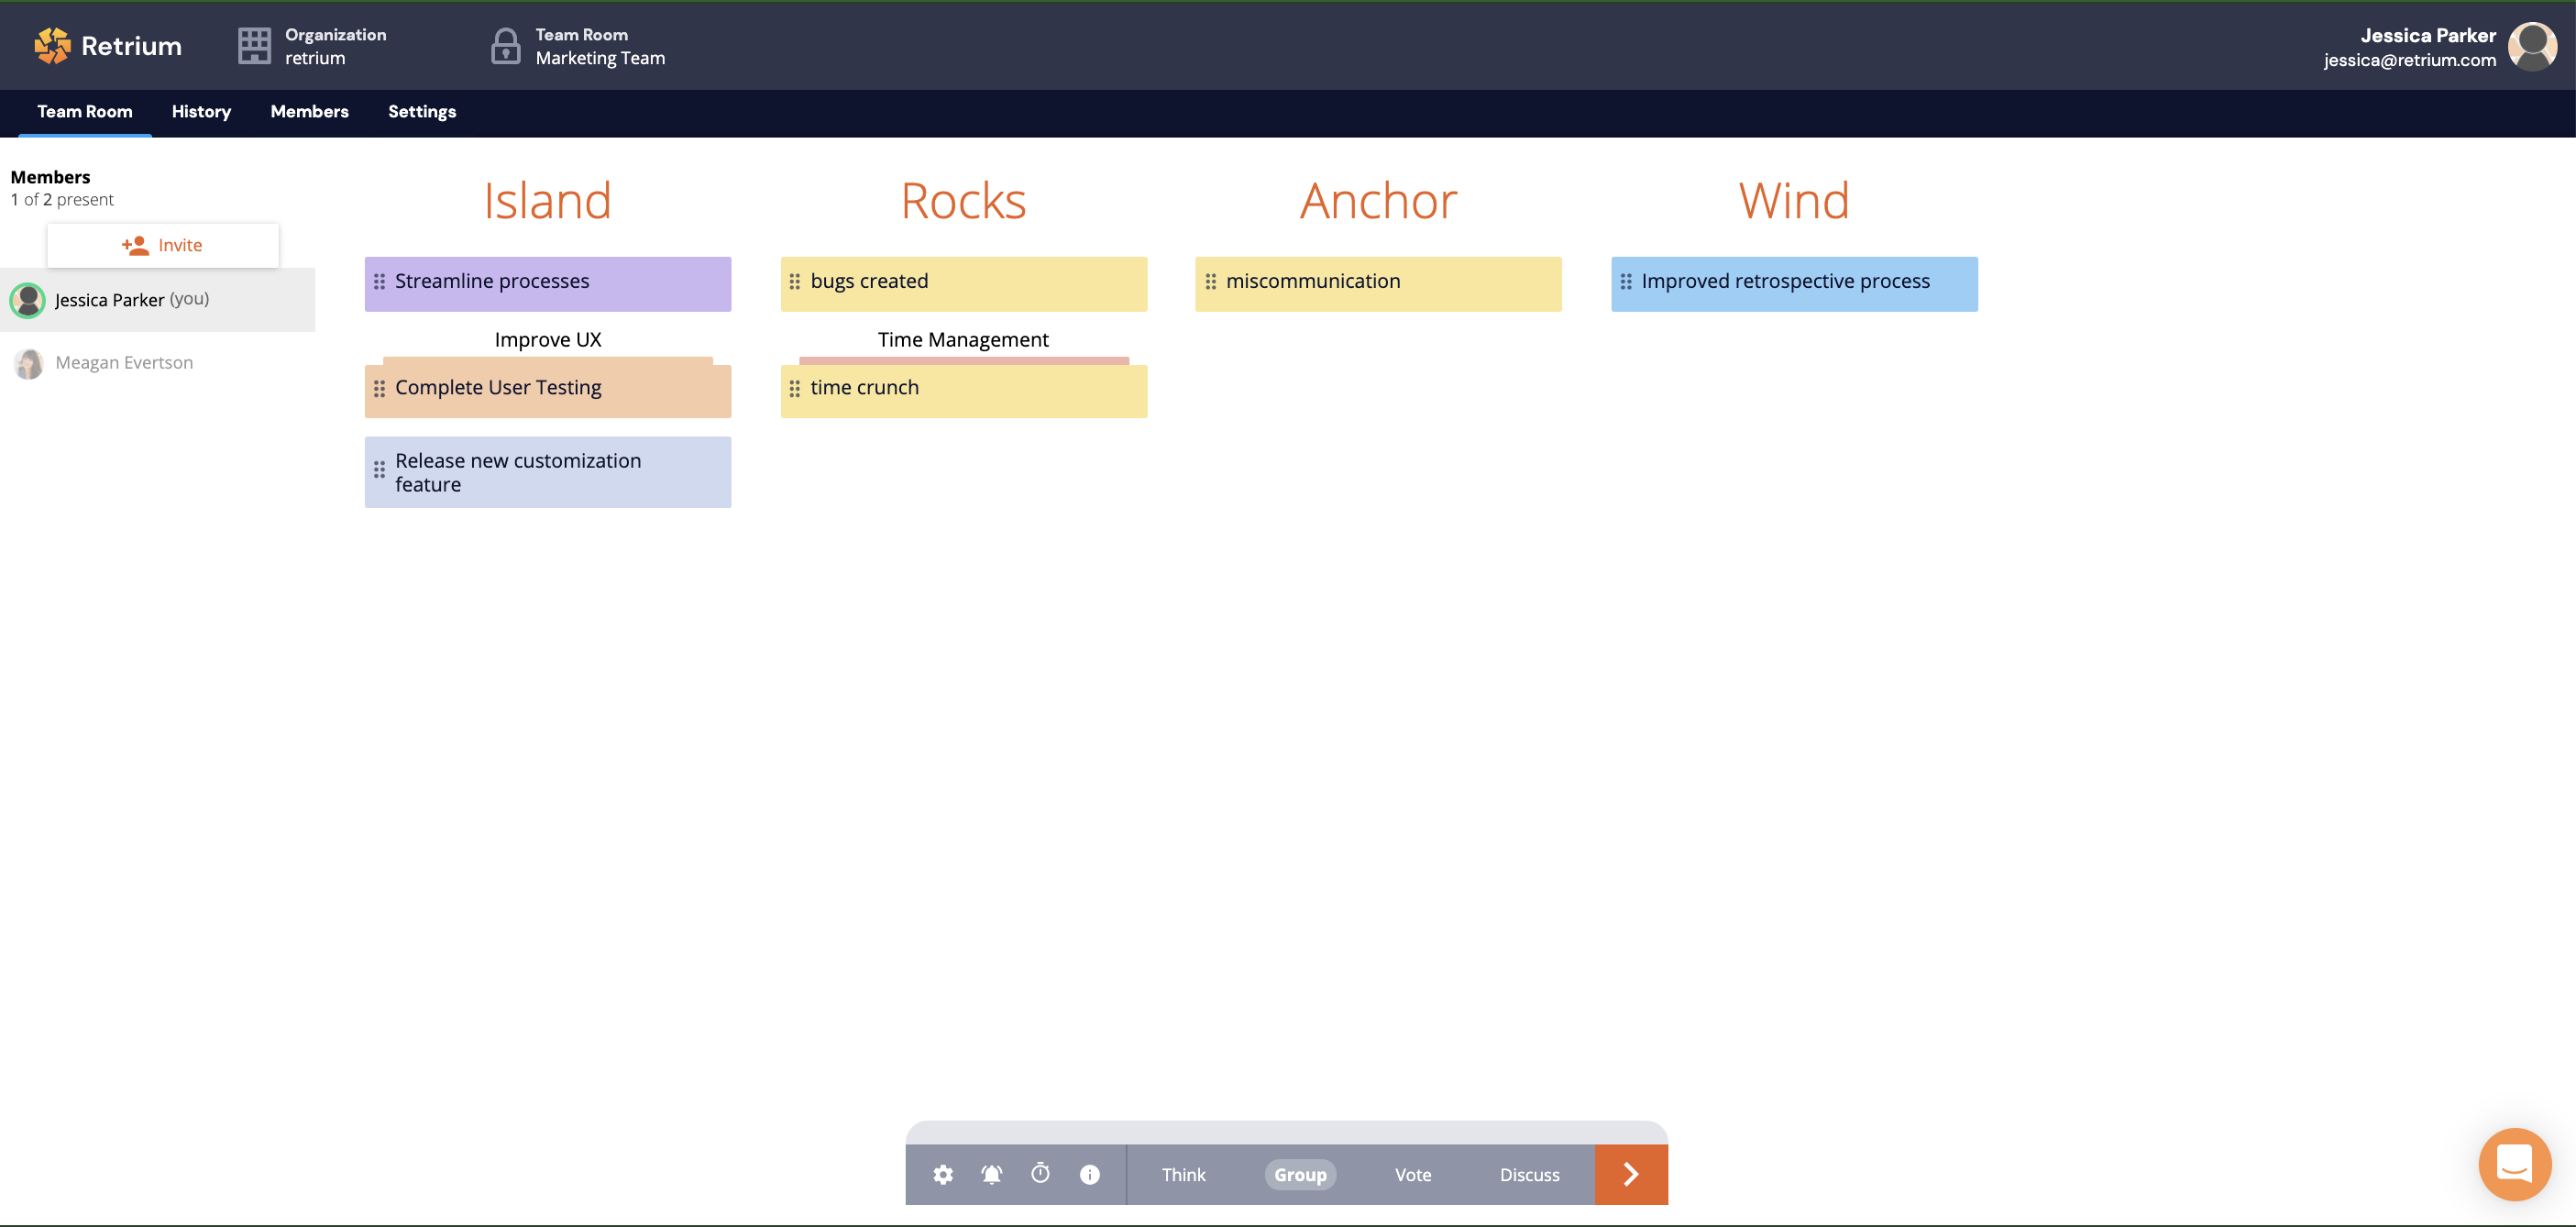Select the blue Improved retrospective process note
The image size is (2576, 1227).
(1793, 284)
